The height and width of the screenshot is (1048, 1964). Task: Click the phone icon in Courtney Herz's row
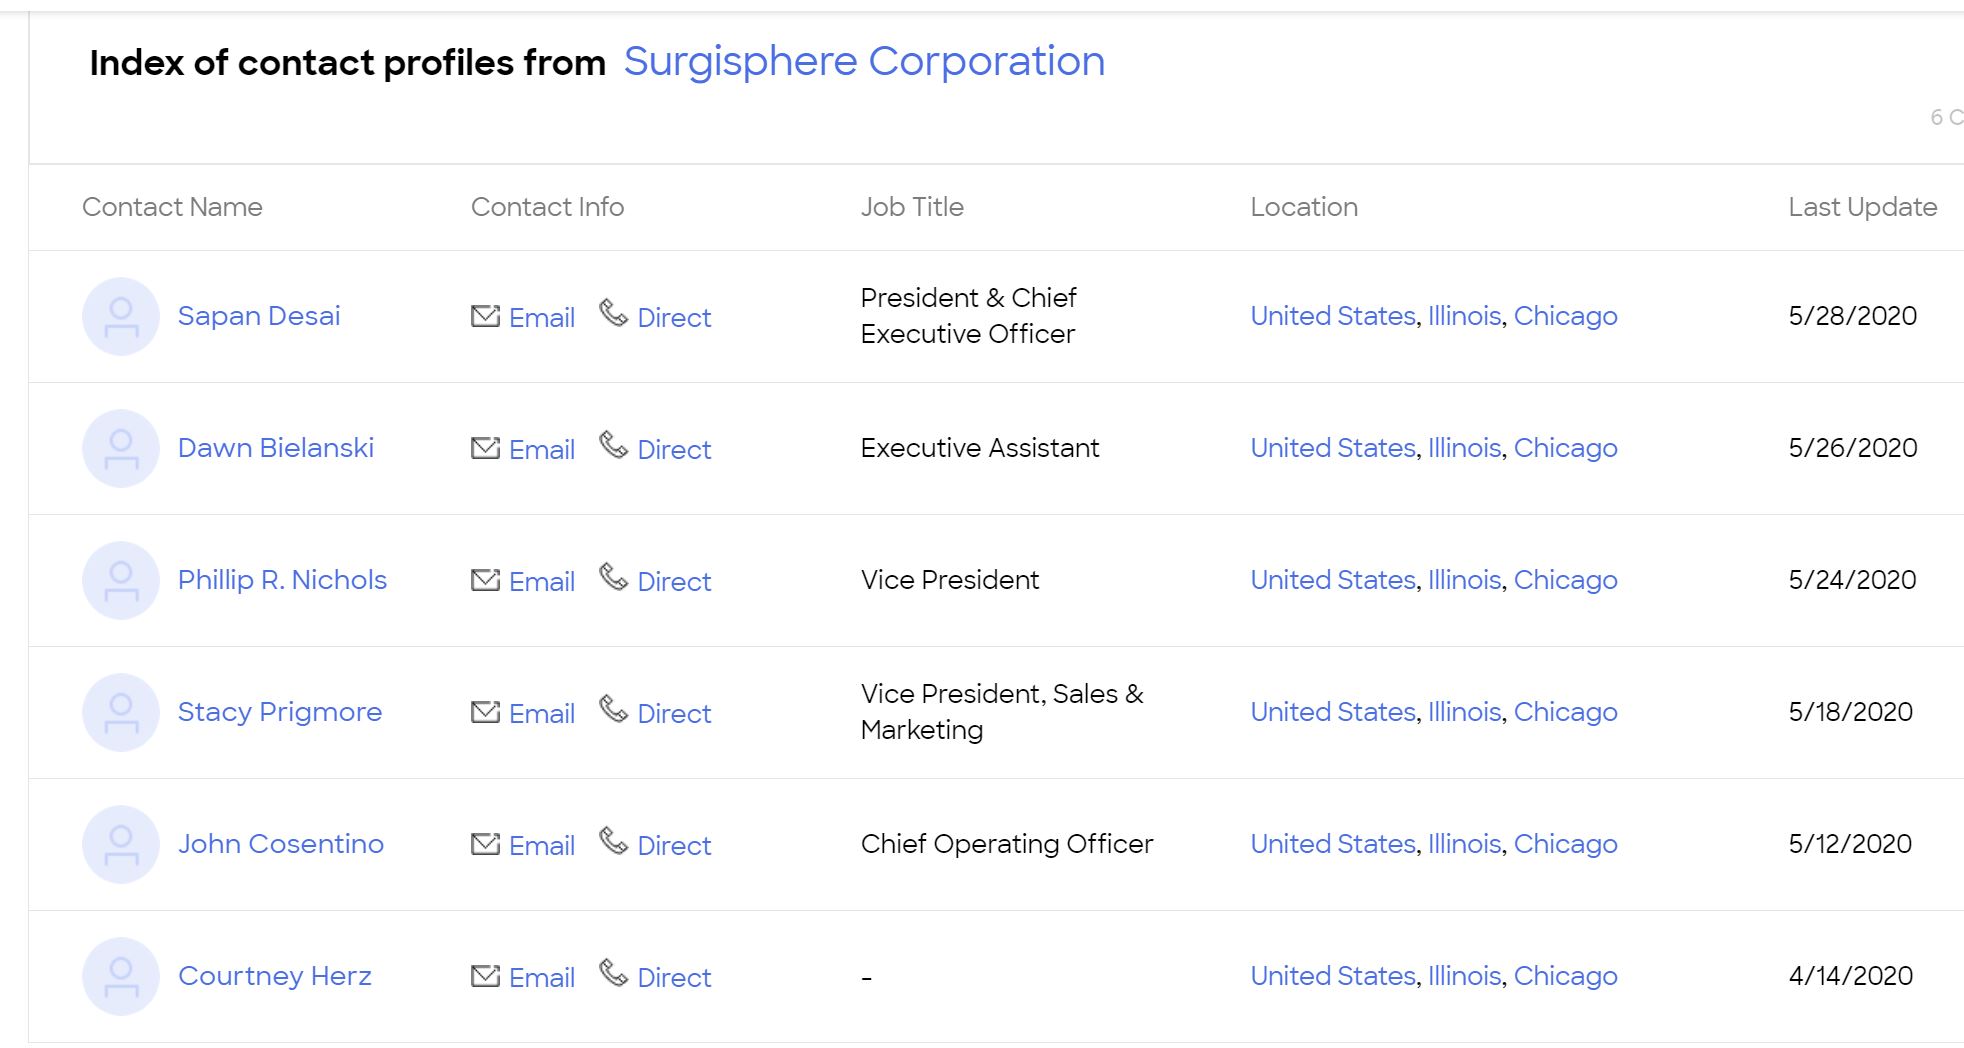(x=613, y=973)
